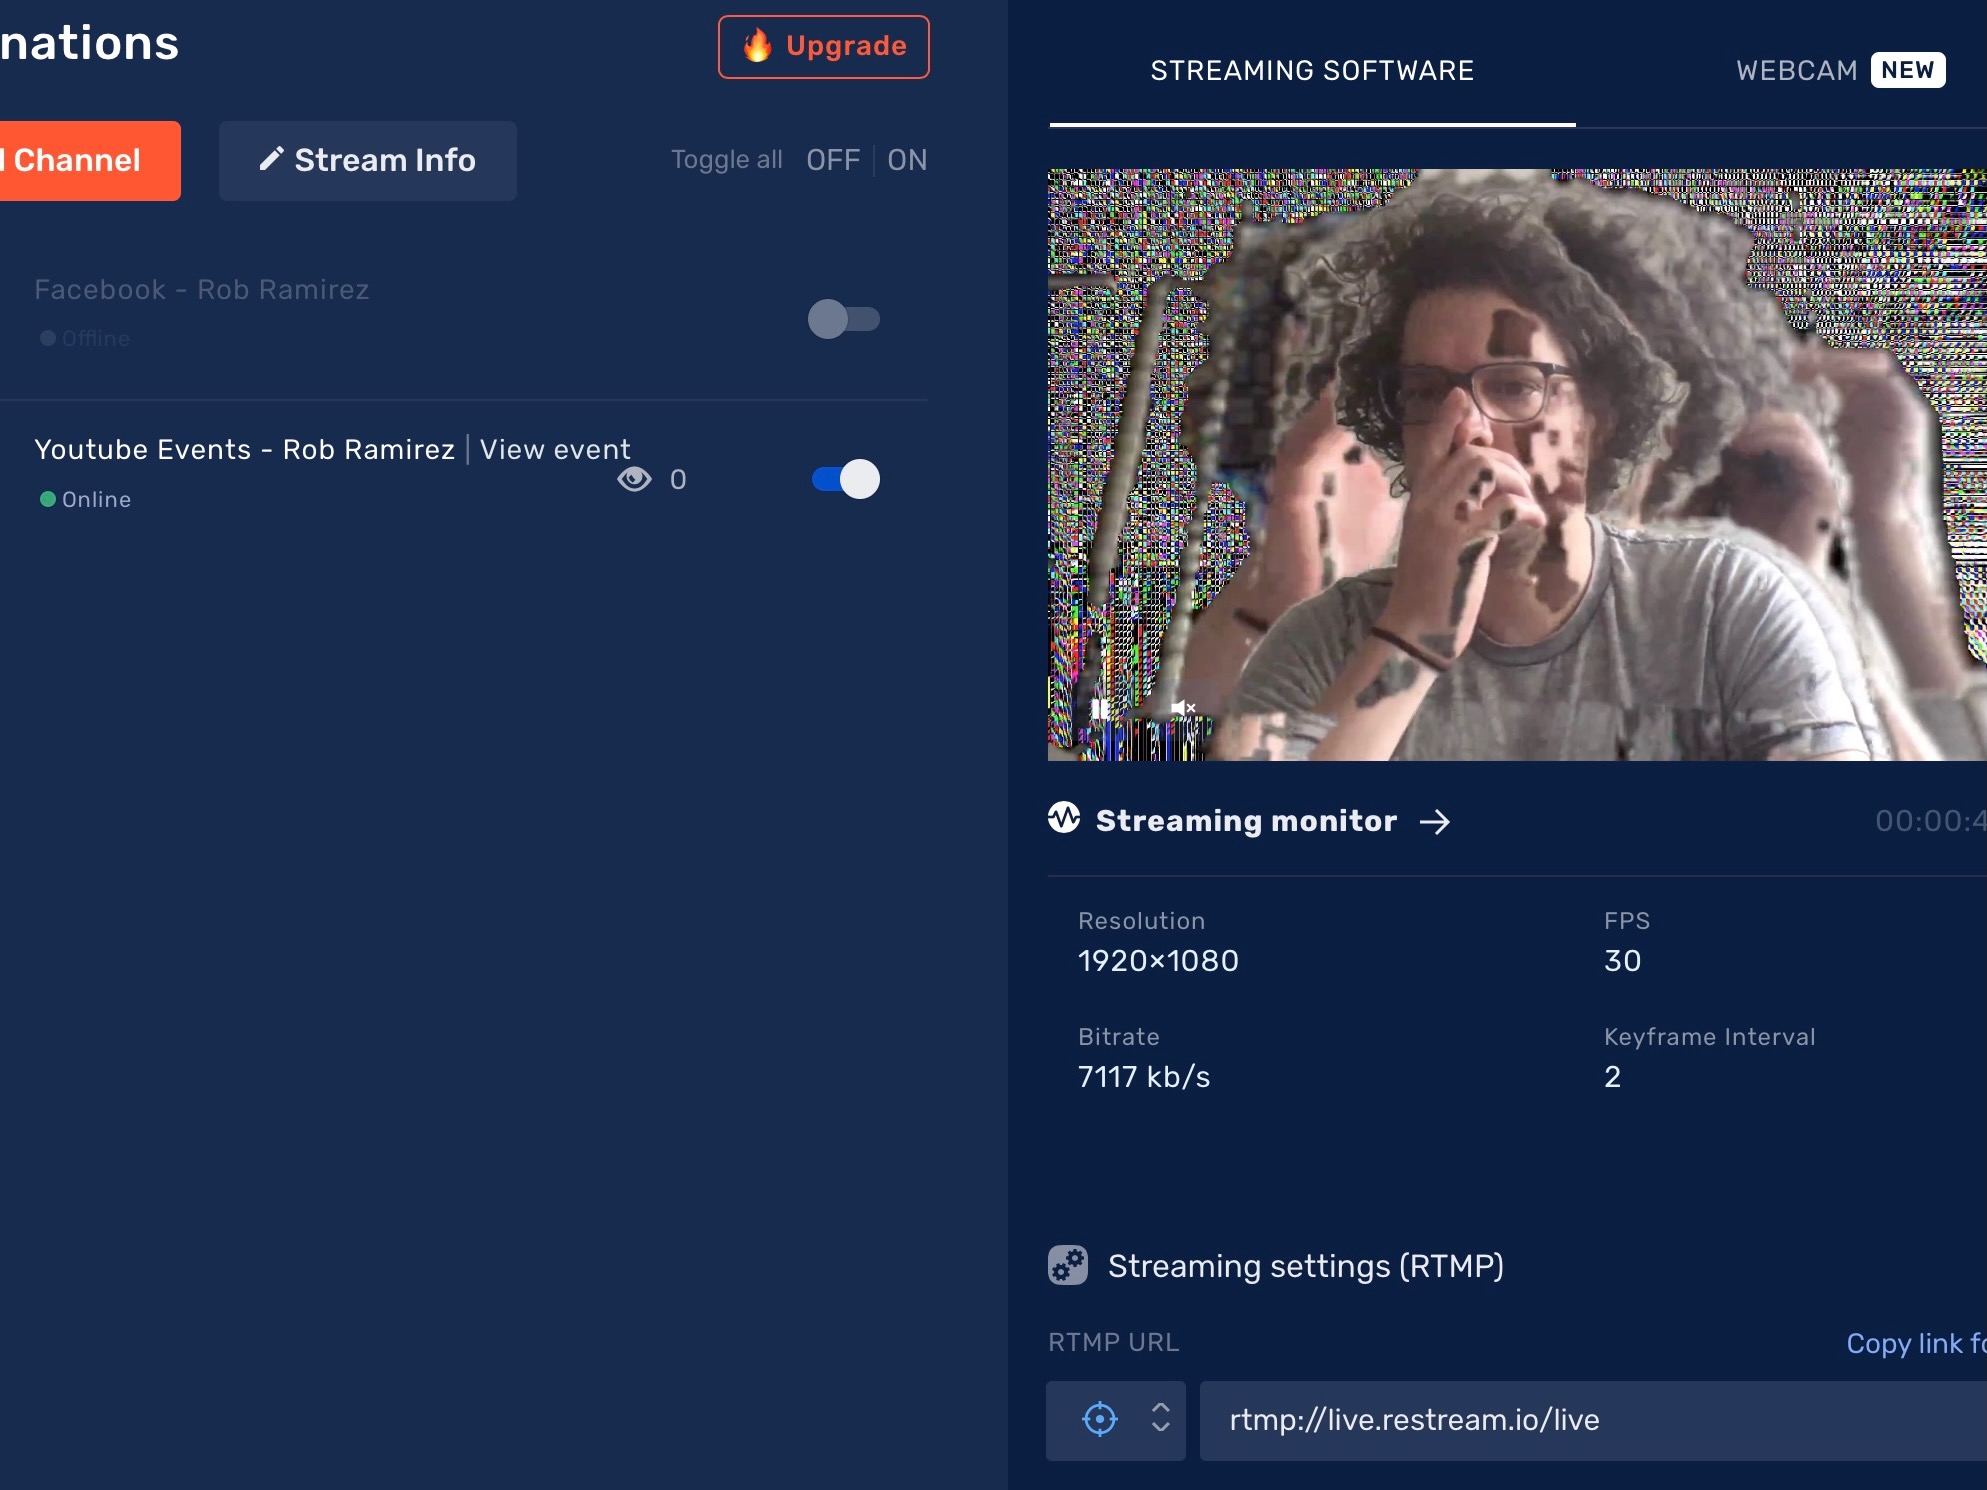This screenshot has width=1987, height=1490.
Task: Unmute the preview with the speaker icon
Action: coord(1183,708)
